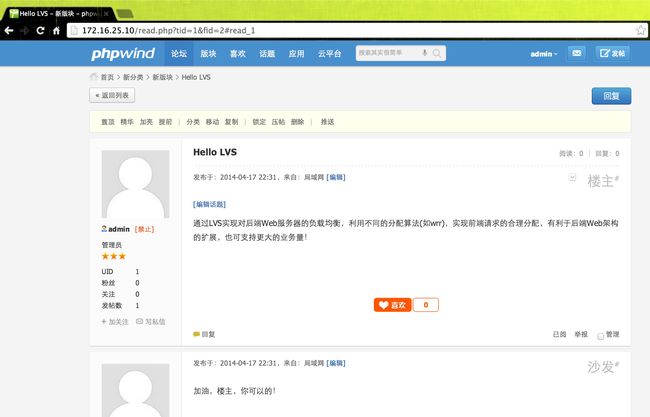Click Hello LVS in breadcrumb
Viewport: 650px width, 417px height.
[196, 77]
